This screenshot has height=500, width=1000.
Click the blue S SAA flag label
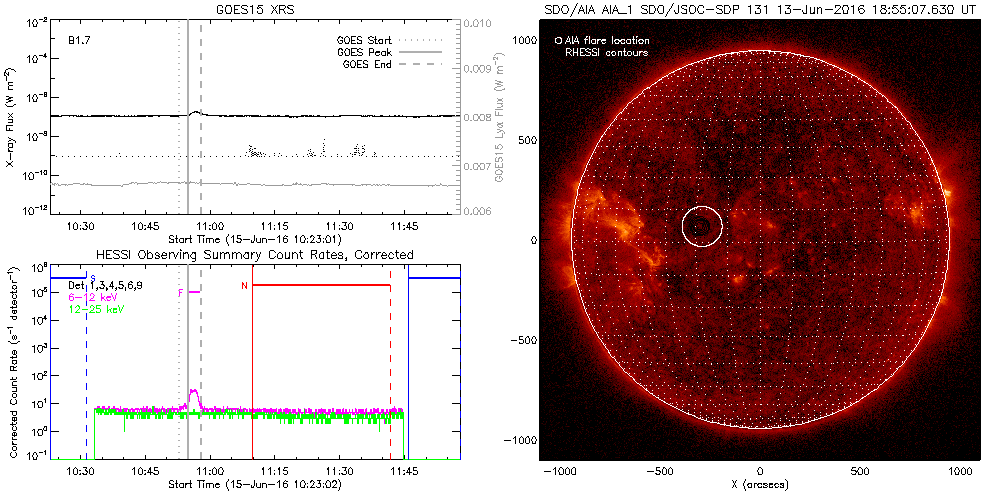pyautogui.click(x=93, y=277)
